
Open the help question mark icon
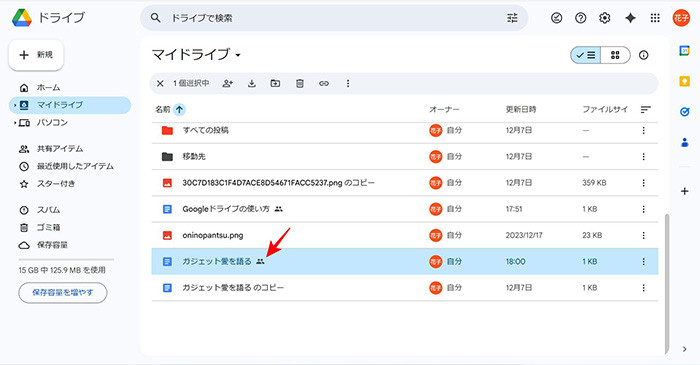[x=580, y=18]
